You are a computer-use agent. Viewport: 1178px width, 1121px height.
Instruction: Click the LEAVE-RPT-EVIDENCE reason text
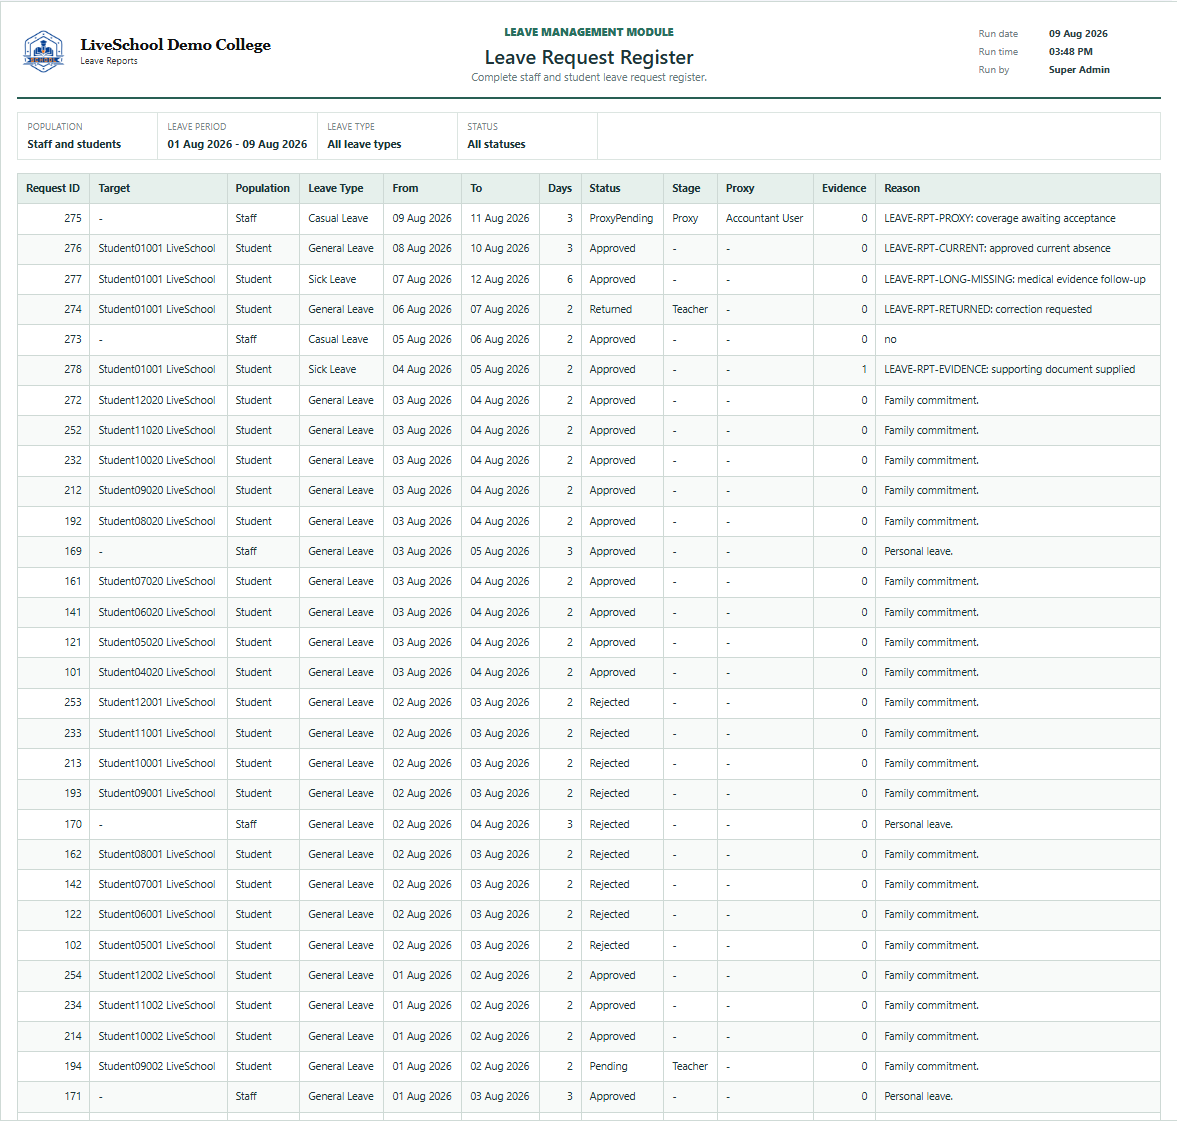click(x=1009, y=370)
